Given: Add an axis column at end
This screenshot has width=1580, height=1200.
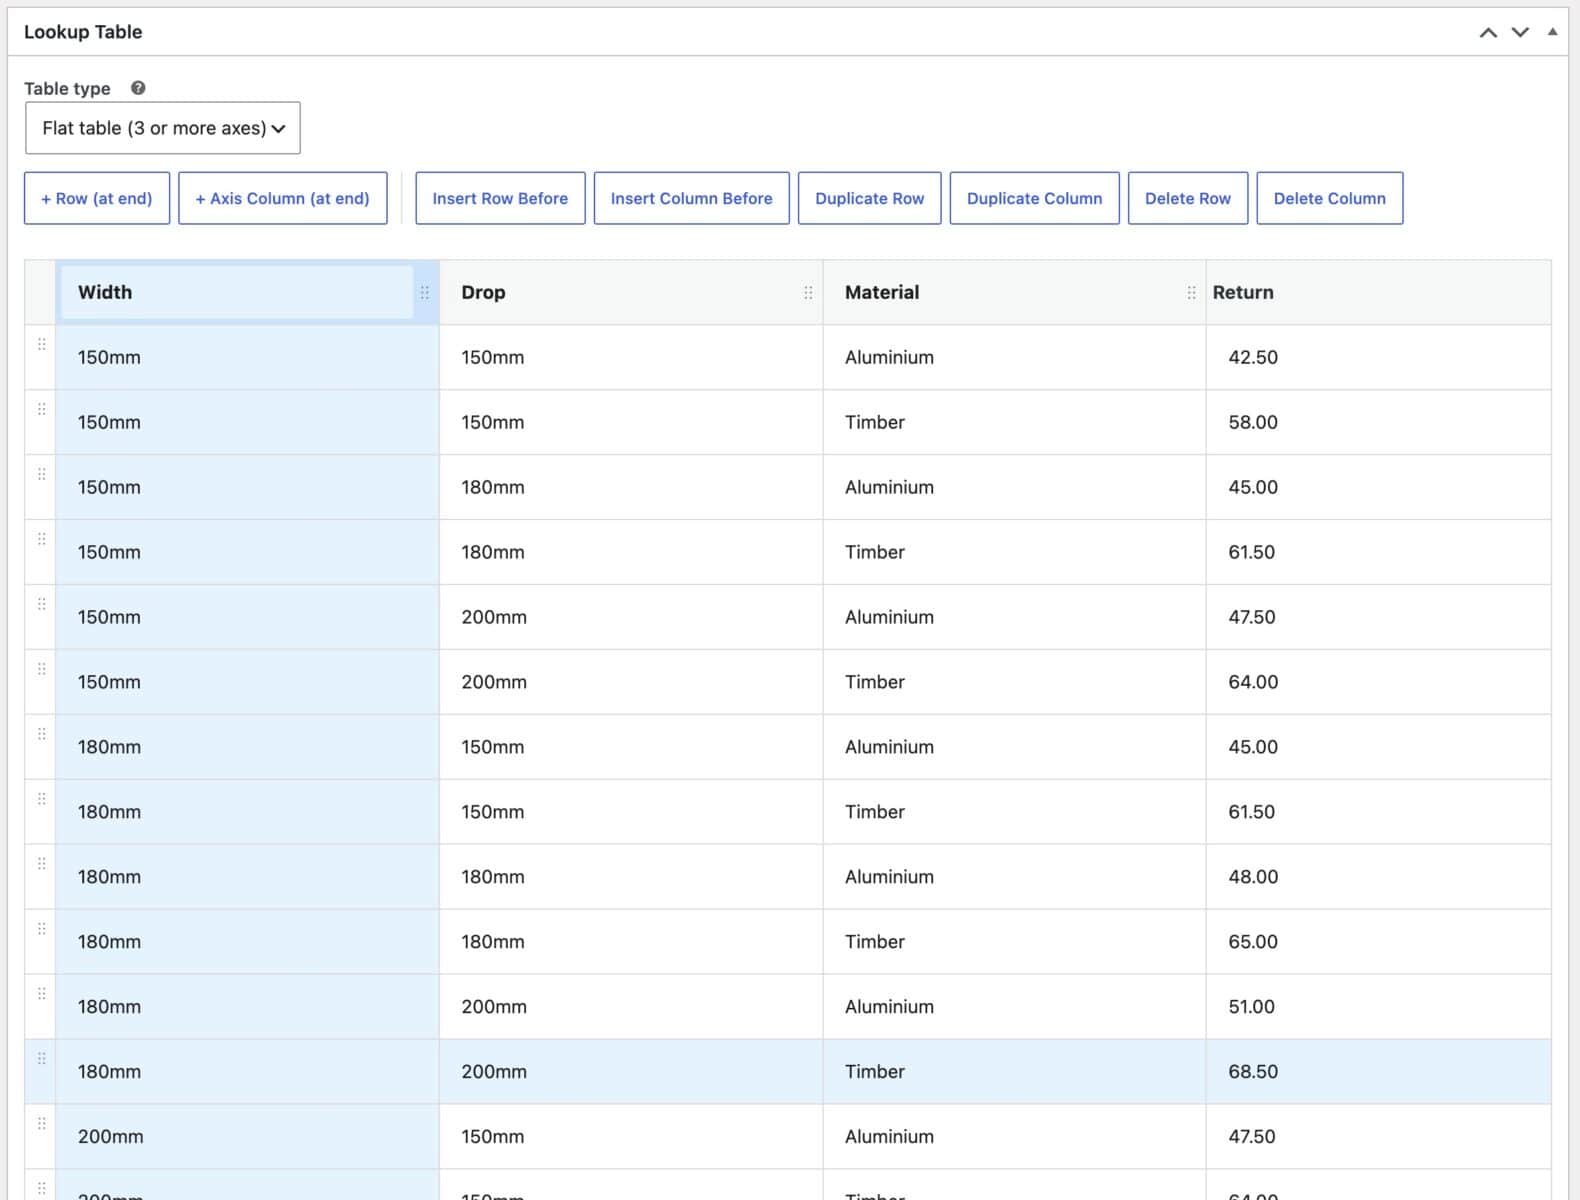Looking at the screenshot, I should tap(283, 198).
